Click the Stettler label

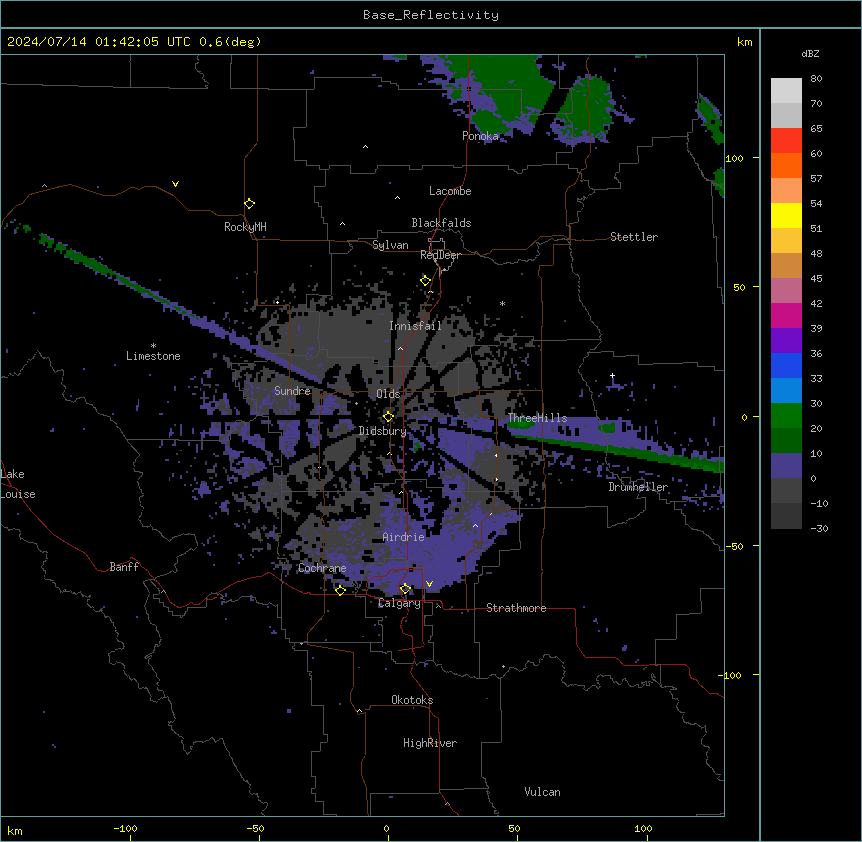(634, 237)
